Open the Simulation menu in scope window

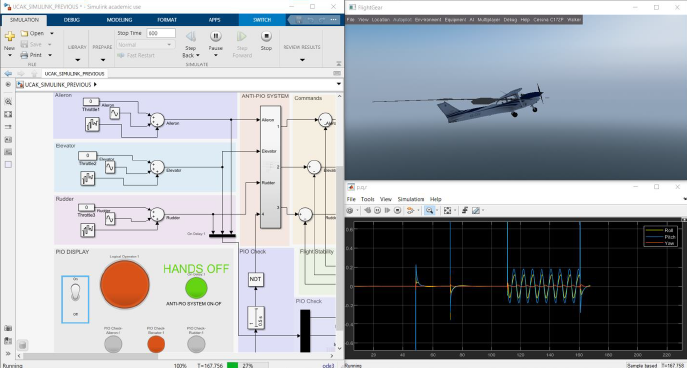point(411,199)
